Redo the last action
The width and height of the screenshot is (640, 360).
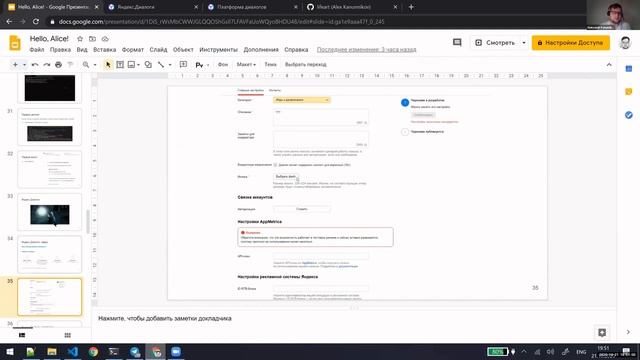[47, 64]
